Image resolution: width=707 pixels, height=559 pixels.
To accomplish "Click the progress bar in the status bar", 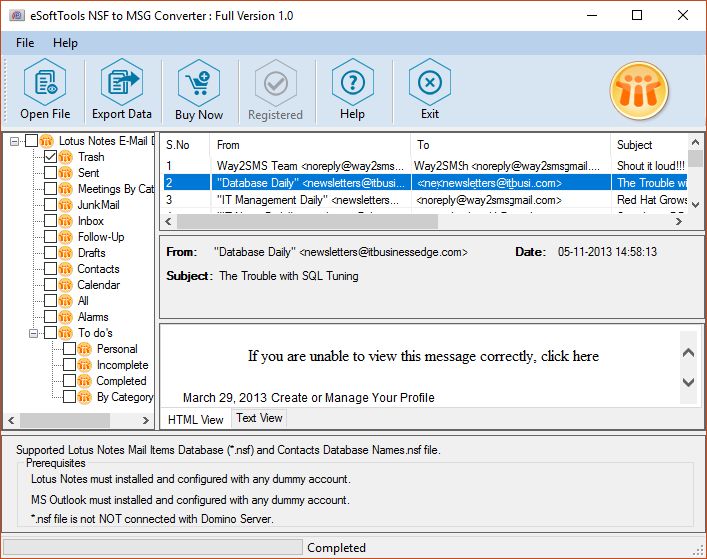I will [x=152, y=547].
